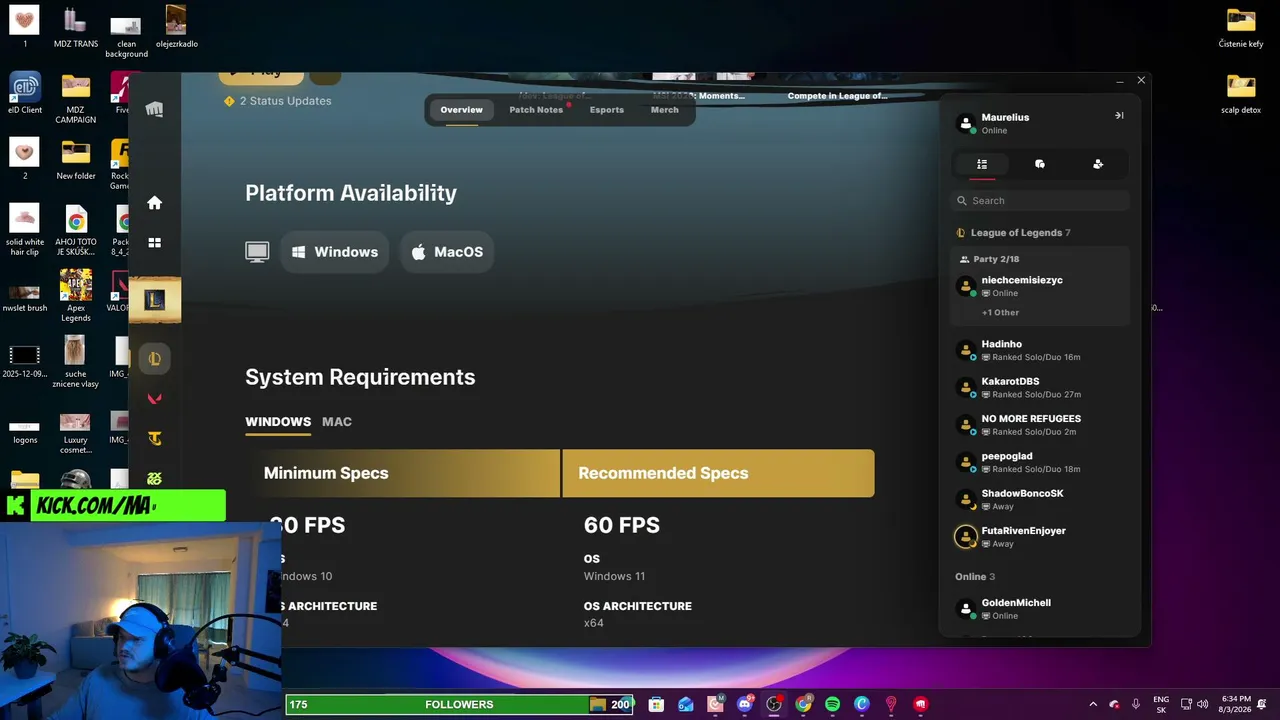Open the eID Client desktop shortcut
The image size is (1280, 720).
click(25, 93)
